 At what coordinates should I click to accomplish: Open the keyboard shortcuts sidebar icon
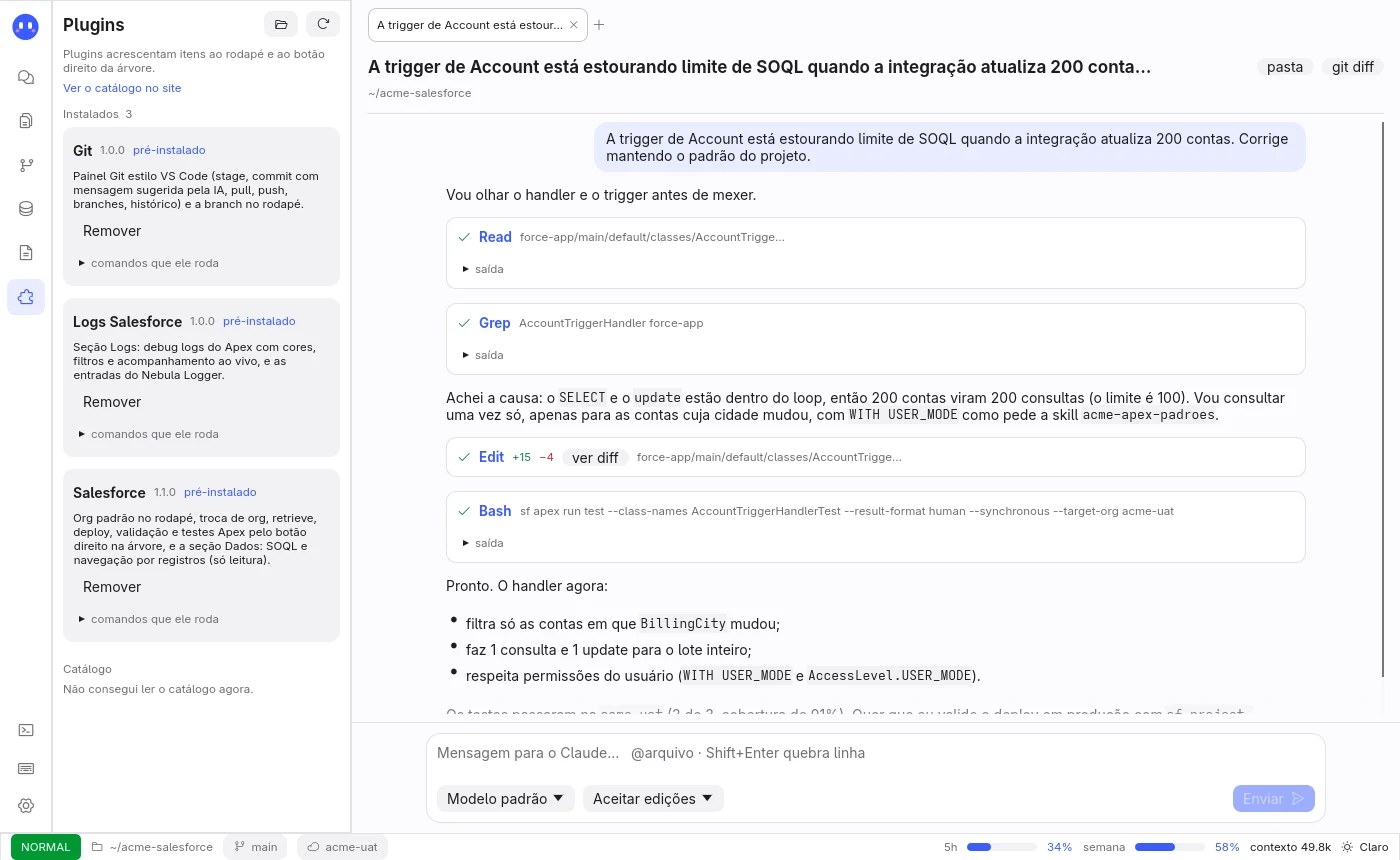[26, 768]
